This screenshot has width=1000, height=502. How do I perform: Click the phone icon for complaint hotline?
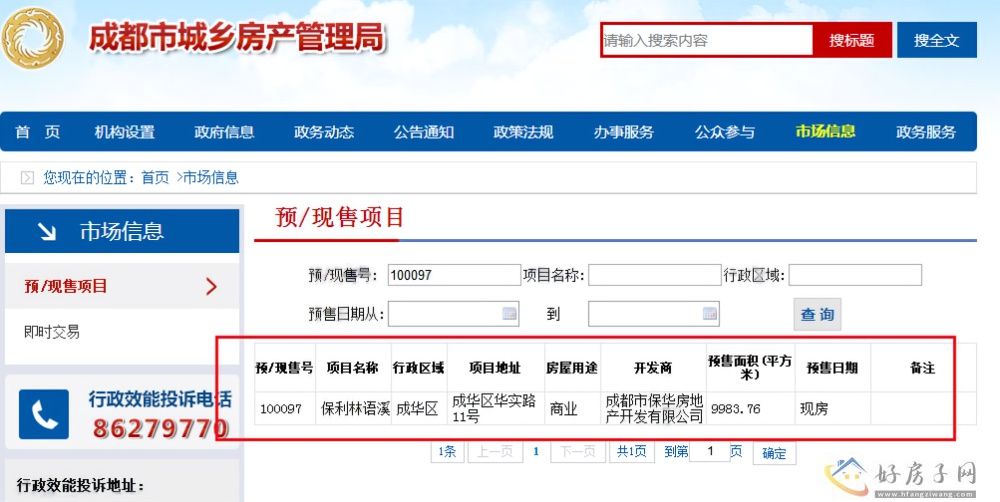44,414
